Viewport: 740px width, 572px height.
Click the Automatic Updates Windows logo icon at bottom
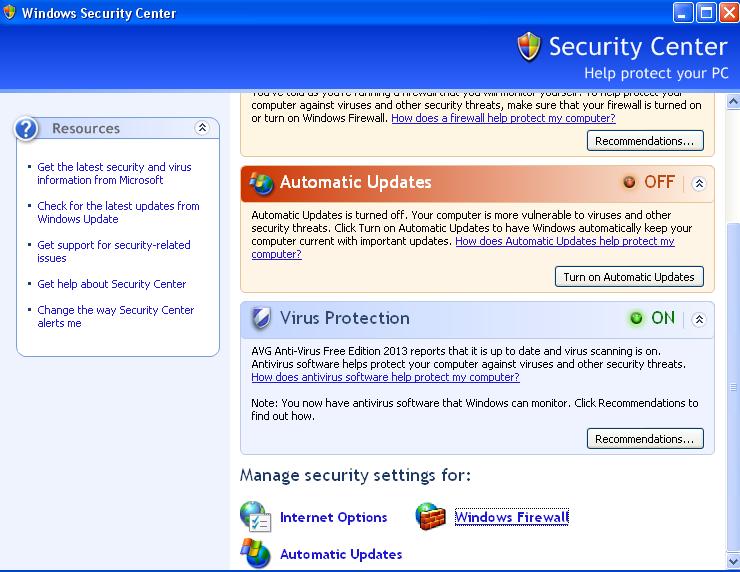(x=256, y=553)
